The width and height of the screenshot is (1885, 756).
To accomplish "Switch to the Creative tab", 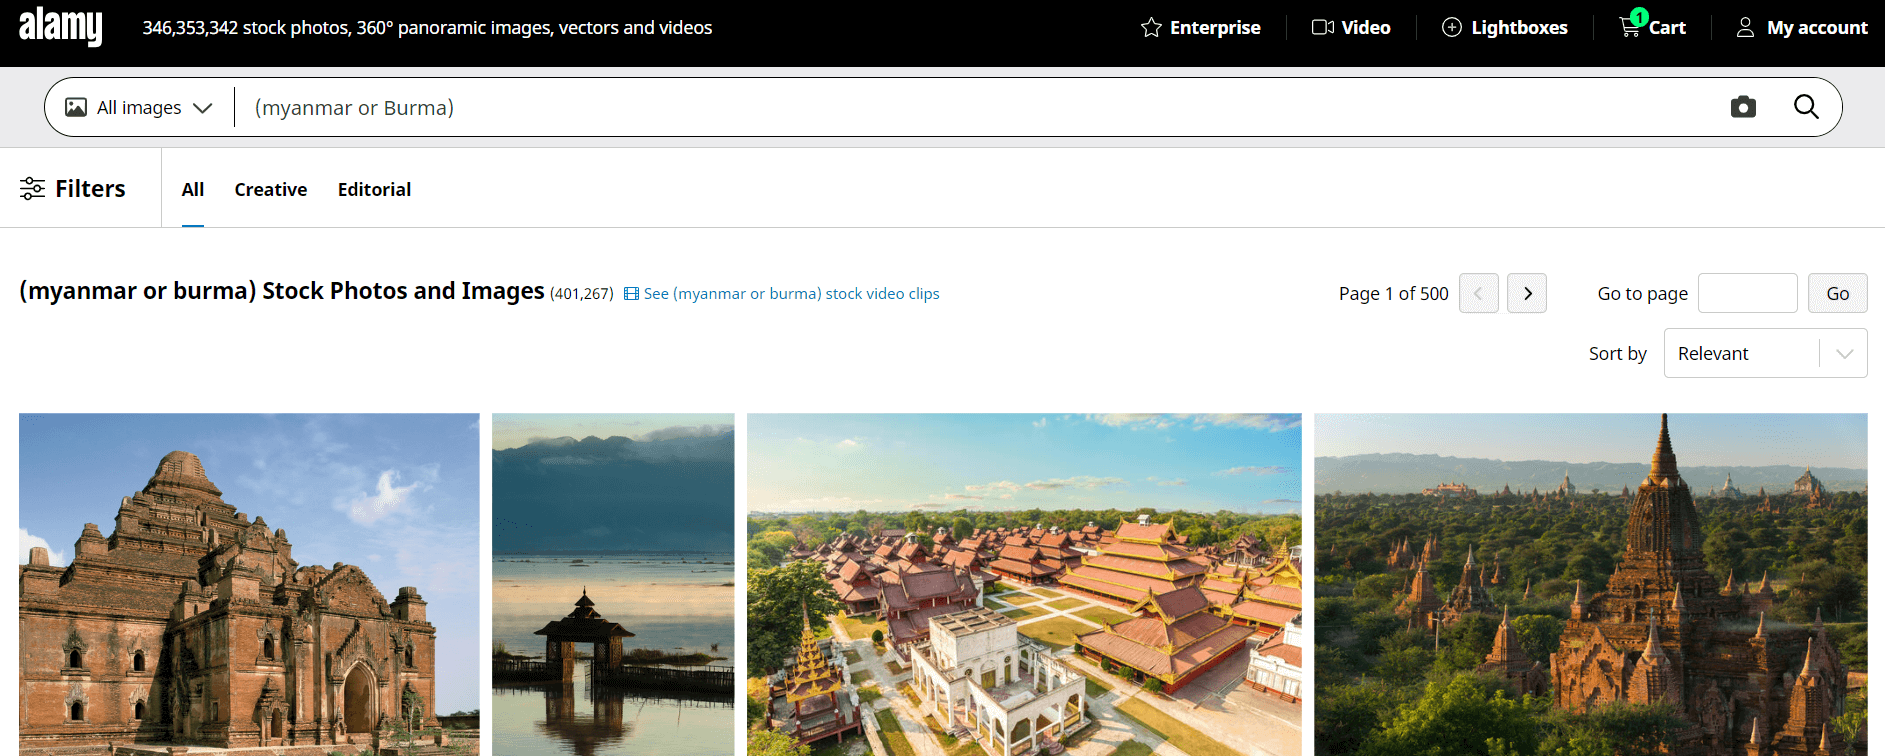I will click(271, 189).
